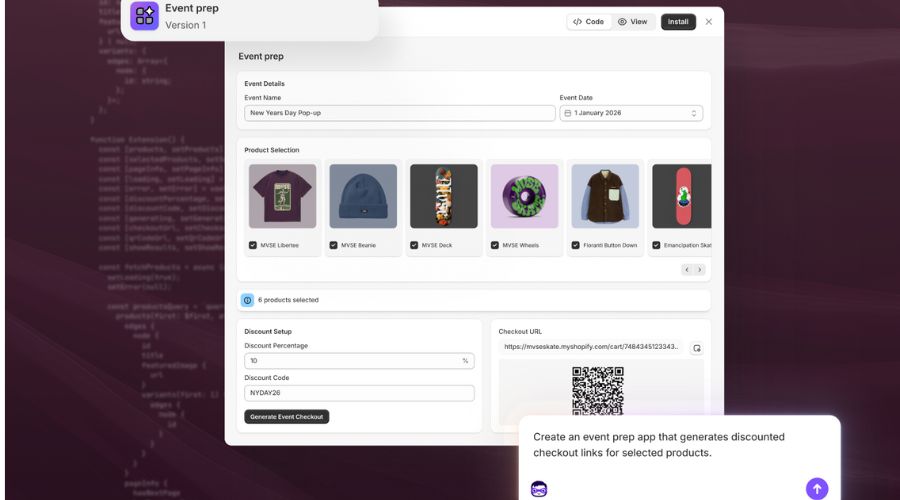Click the checkout QR code
This screenshot has width=900, height=500.
click(x=598, y=390)
